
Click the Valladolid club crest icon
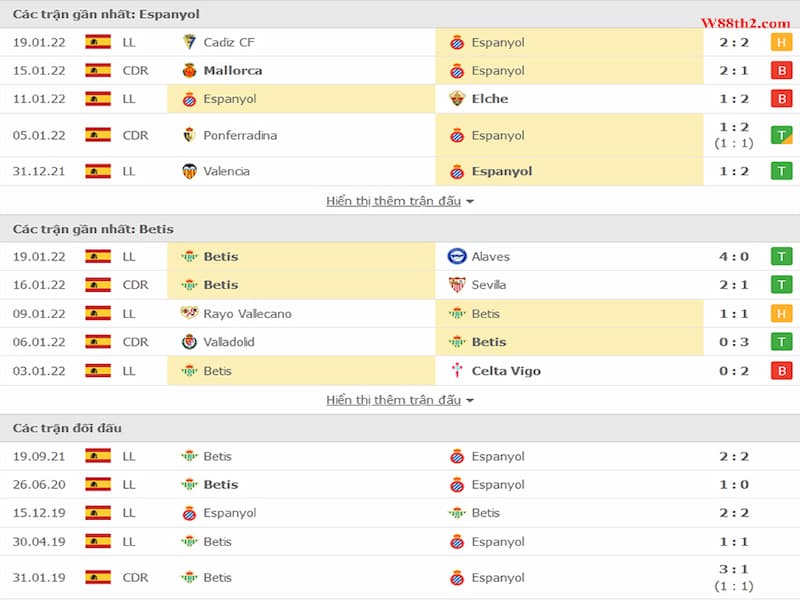pyautogui.click(x=189, y=342)
